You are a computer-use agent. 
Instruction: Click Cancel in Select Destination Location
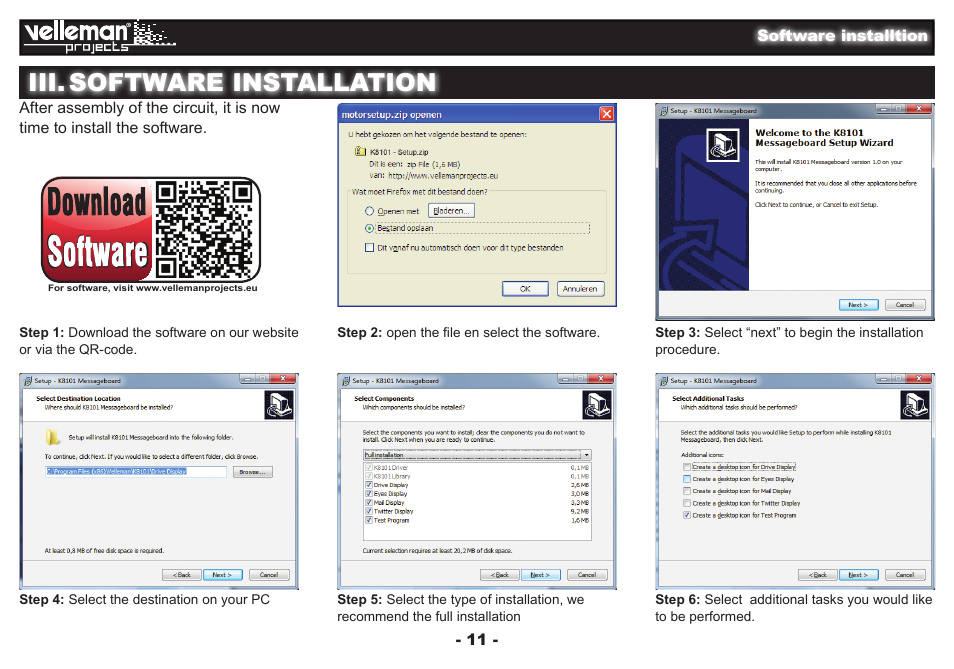pos(269,575)
